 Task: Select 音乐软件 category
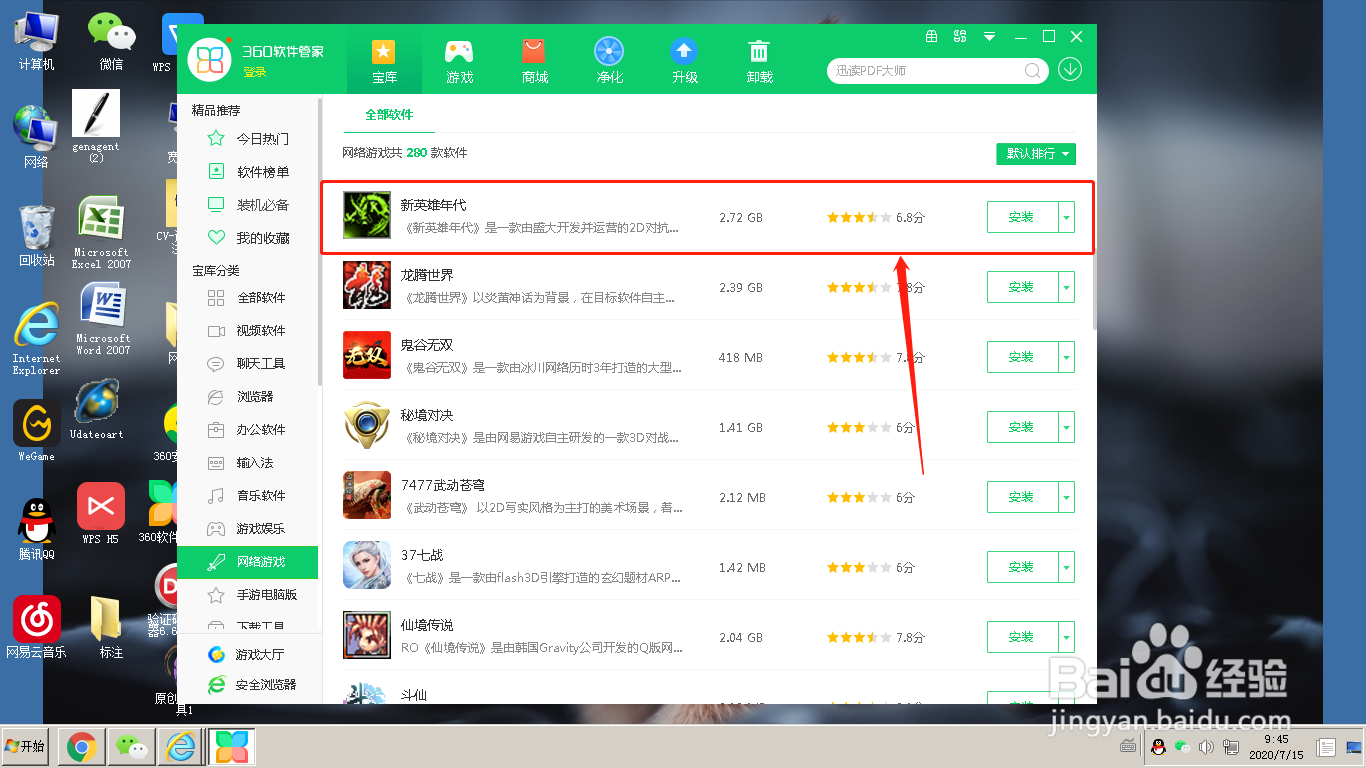pyautogui.click(x=248, y=496)
